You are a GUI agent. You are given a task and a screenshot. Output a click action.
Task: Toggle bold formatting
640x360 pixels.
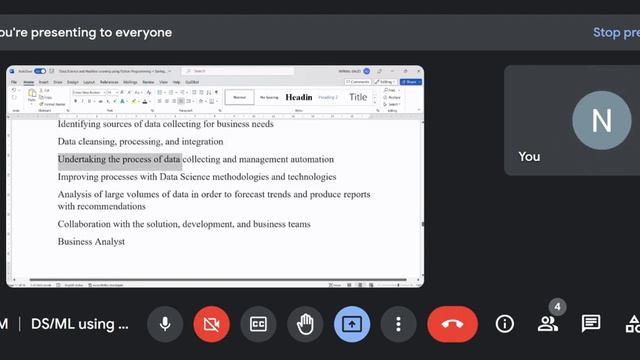(76, 101)
